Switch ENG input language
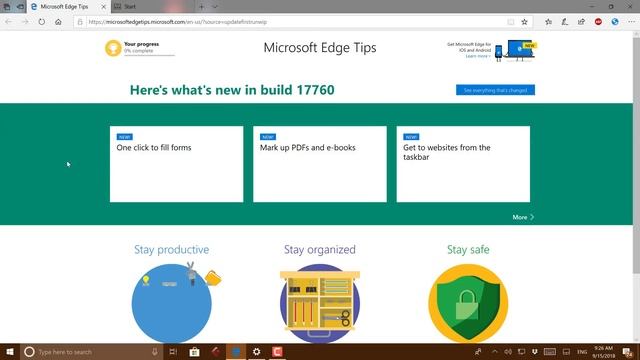Image resolution: width=640 pixels, height=360 pixels. click(582, 351)
